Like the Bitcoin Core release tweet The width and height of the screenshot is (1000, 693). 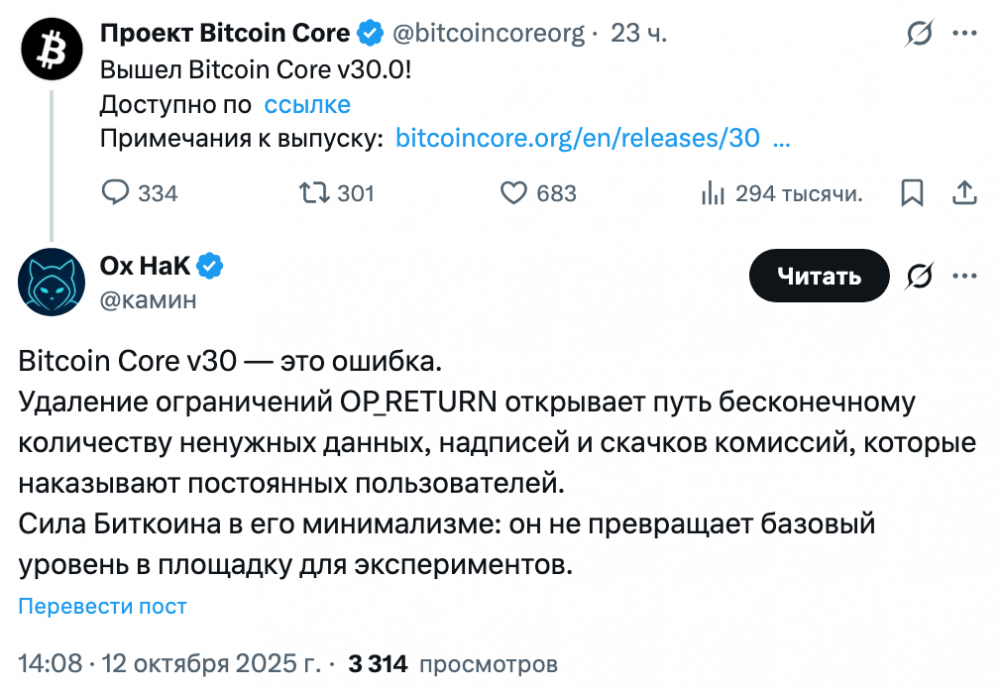513,193
